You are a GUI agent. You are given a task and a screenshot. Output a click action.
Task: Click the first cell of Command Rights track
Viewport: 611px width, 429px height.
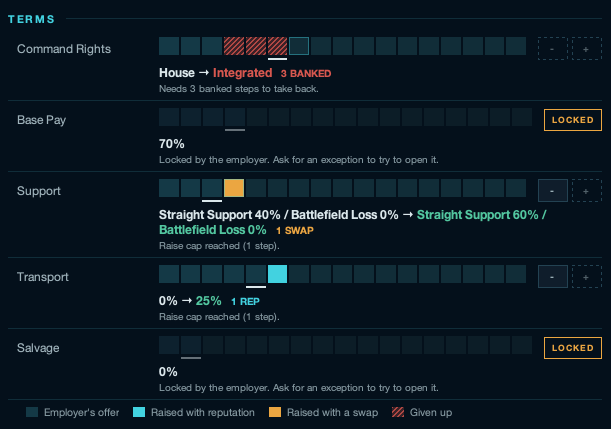click(169, 46)
